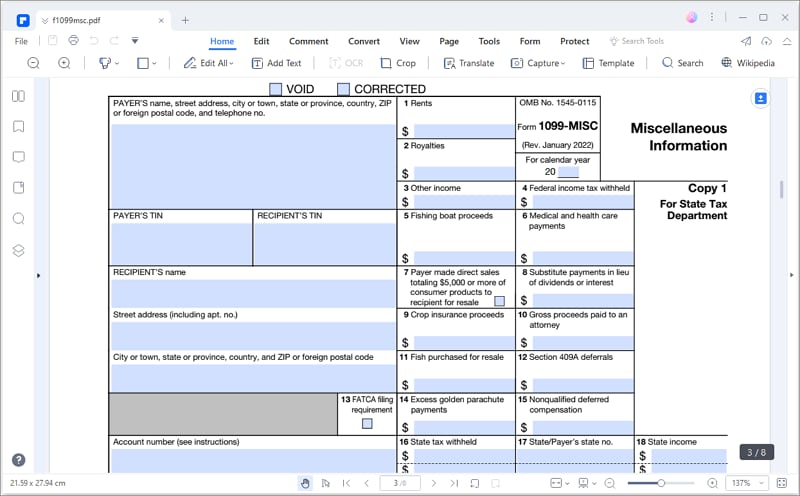Switch to the View tab
This screenshot has width=800, height=496.
point(409,41)
